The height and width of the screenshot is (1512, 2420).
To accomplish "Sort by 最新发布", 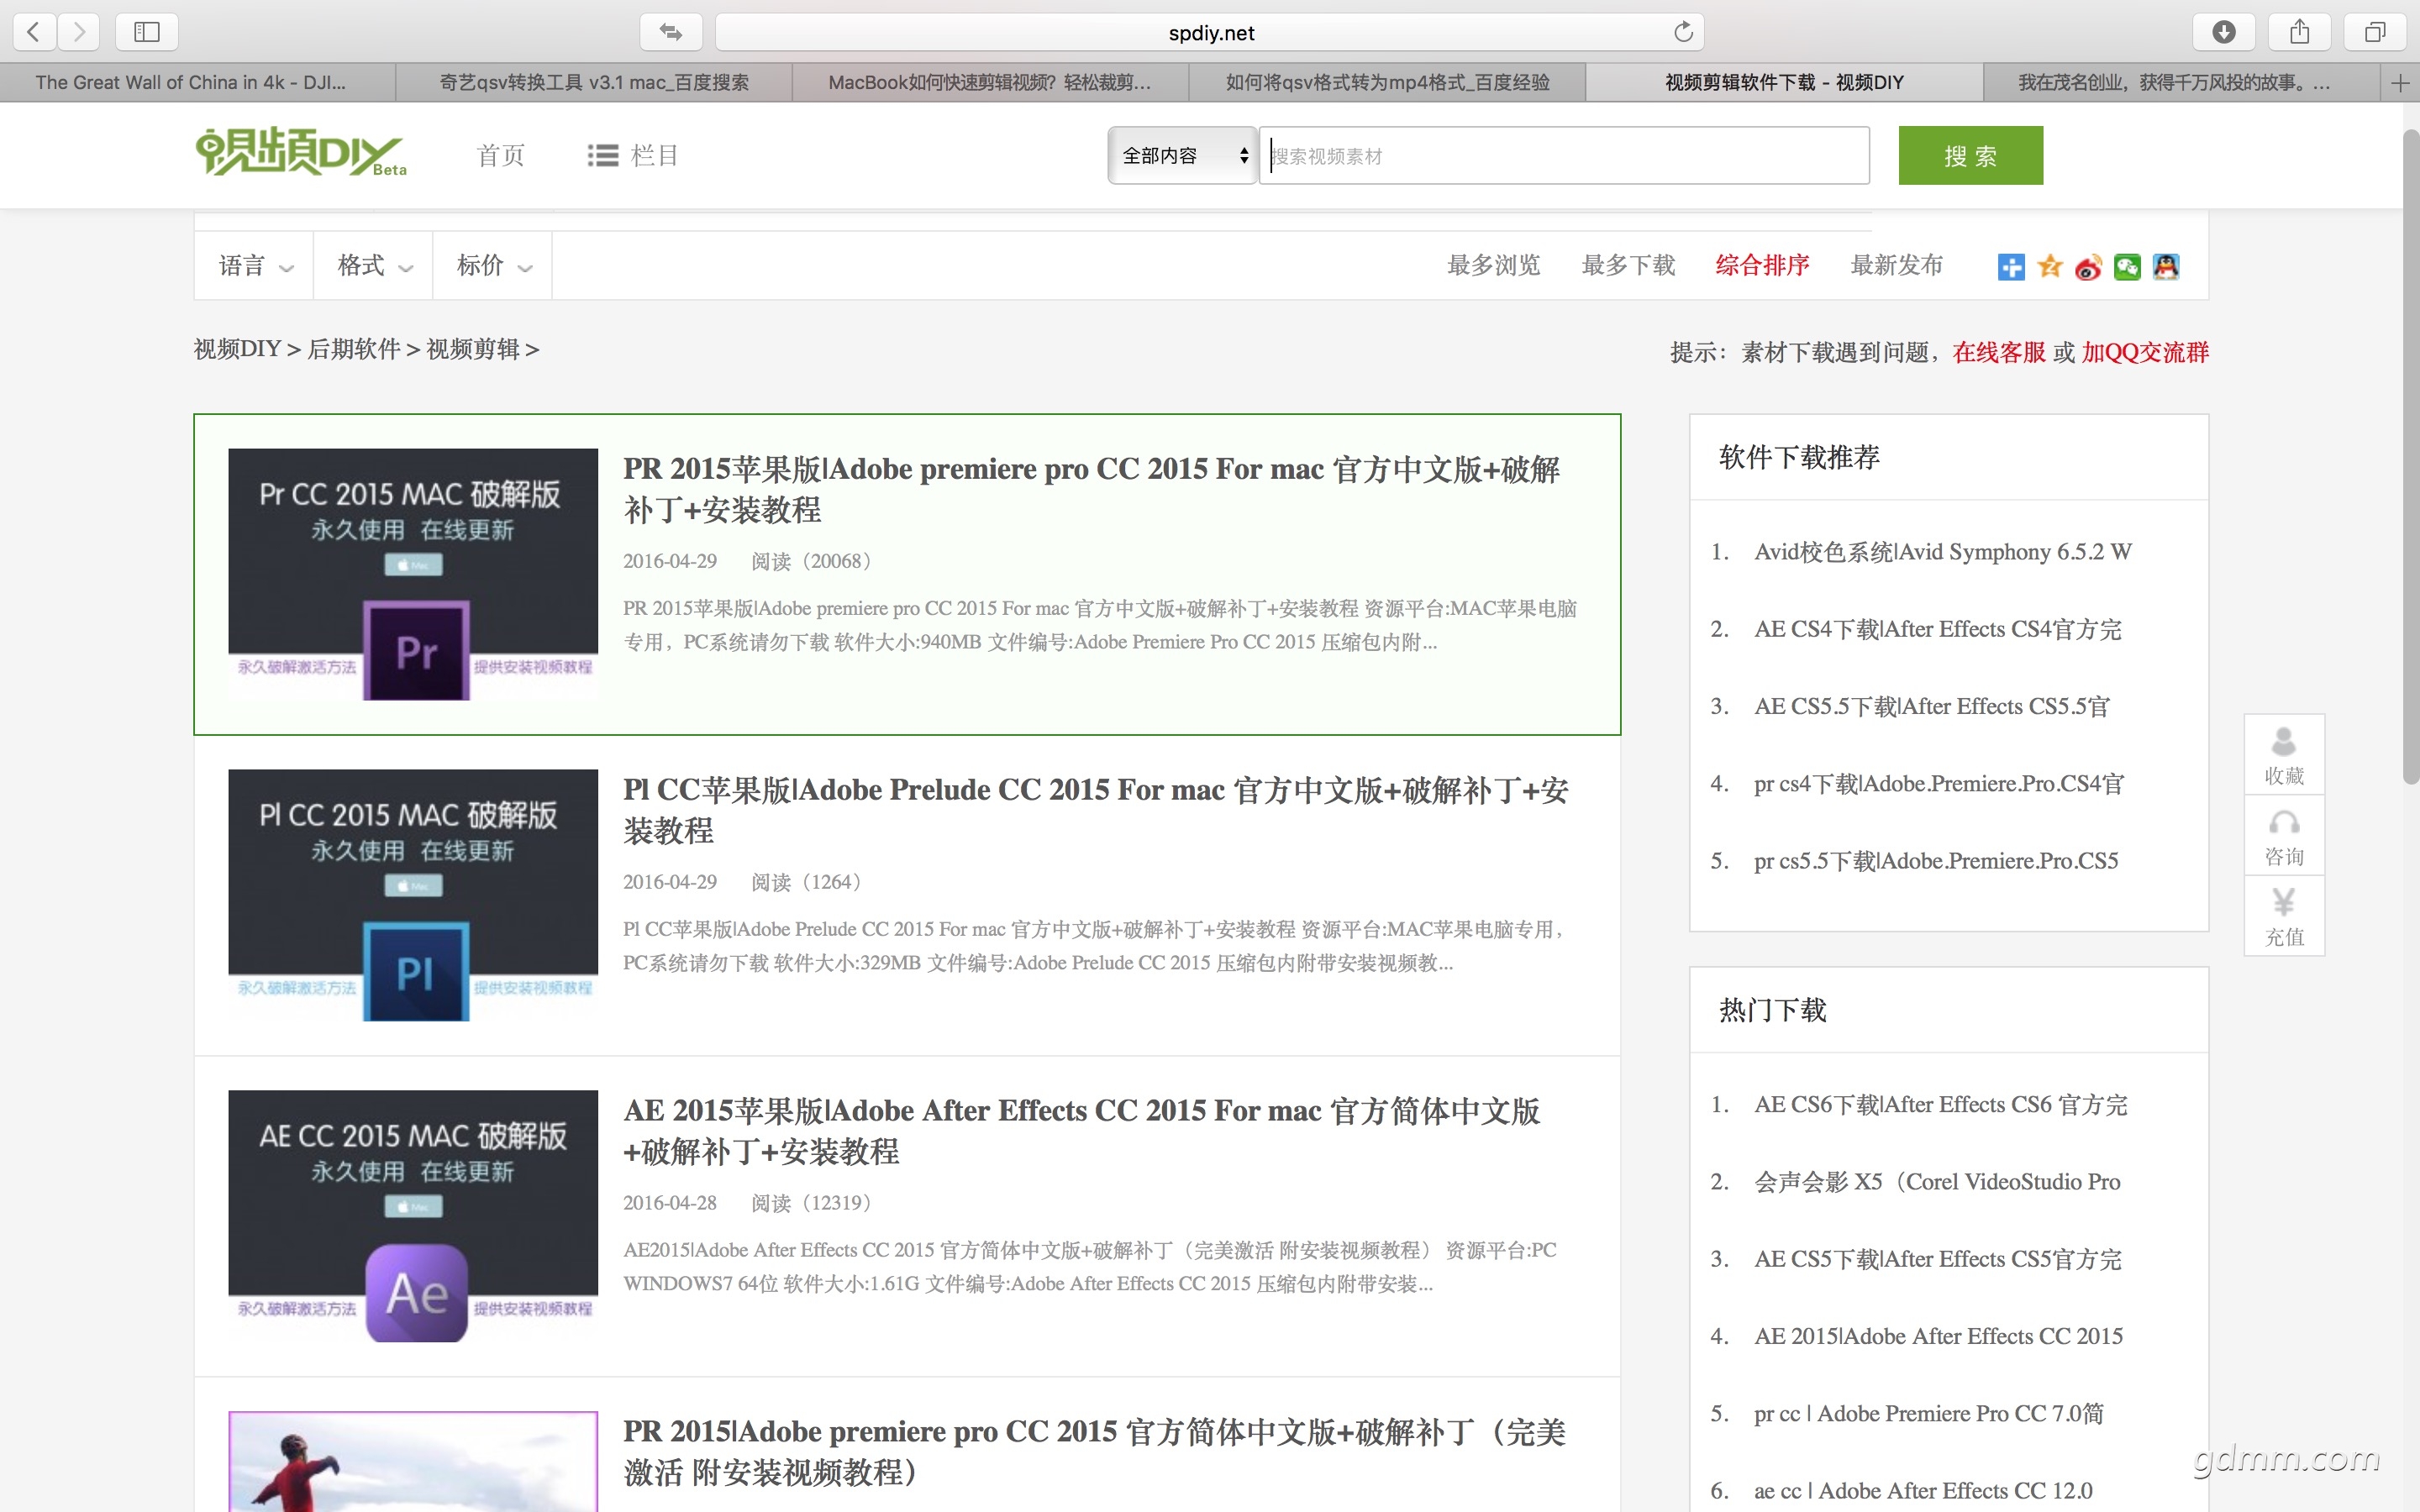I will [x=1896, y=266].
